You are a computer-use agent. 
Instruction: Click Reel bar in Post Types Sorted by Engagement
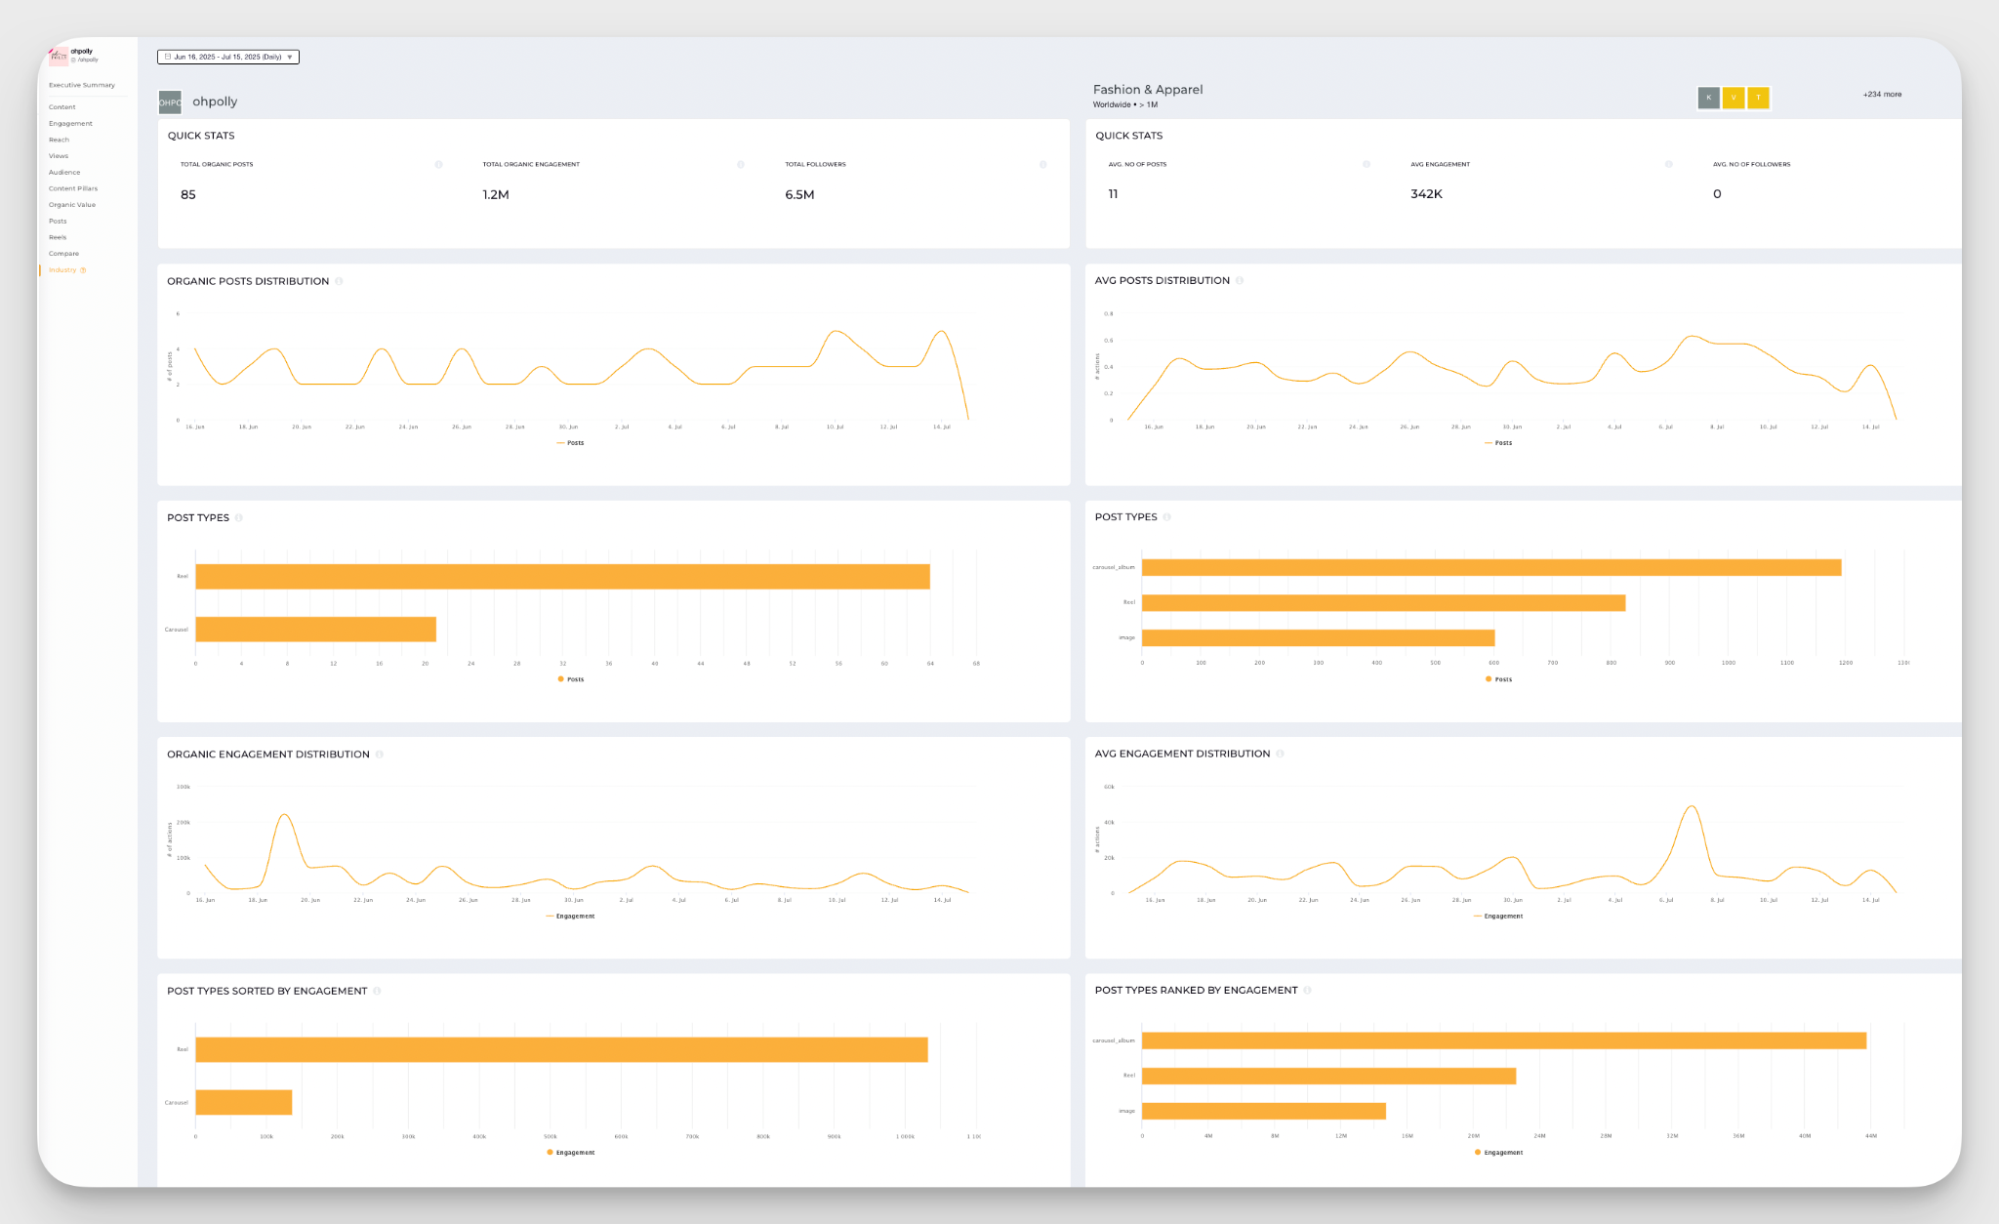coord(562,1050)
